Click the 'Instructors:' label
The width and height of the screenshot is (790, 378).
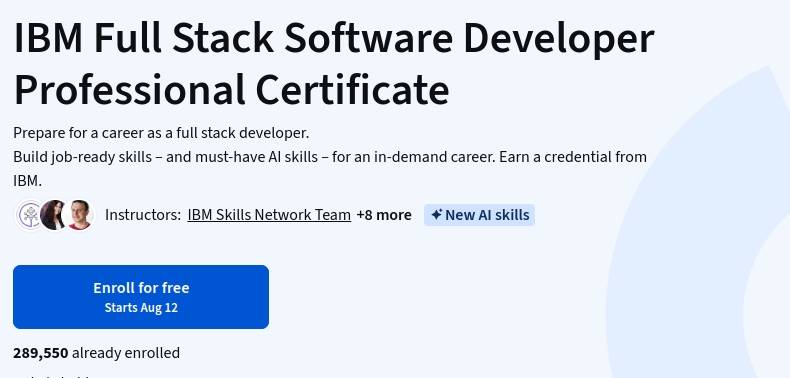pyautogui.click(x=143, y=215)
